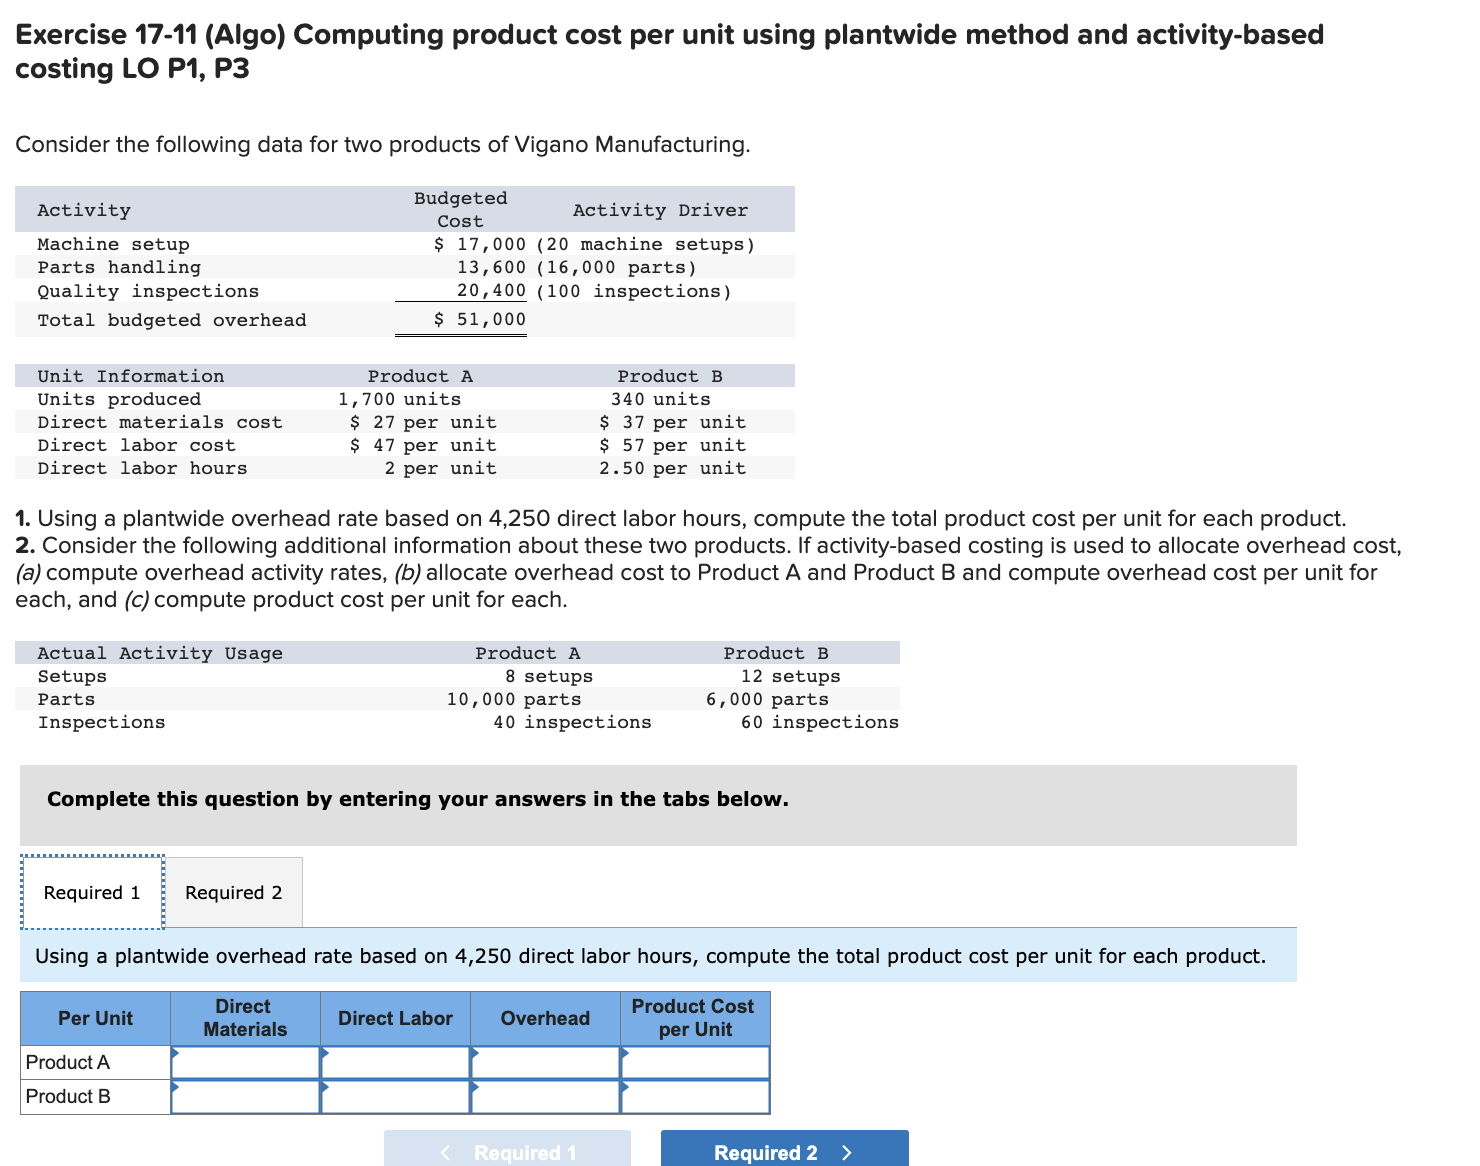Click the Required 2 navigation button
1480x1166 pixels.
784,1152
